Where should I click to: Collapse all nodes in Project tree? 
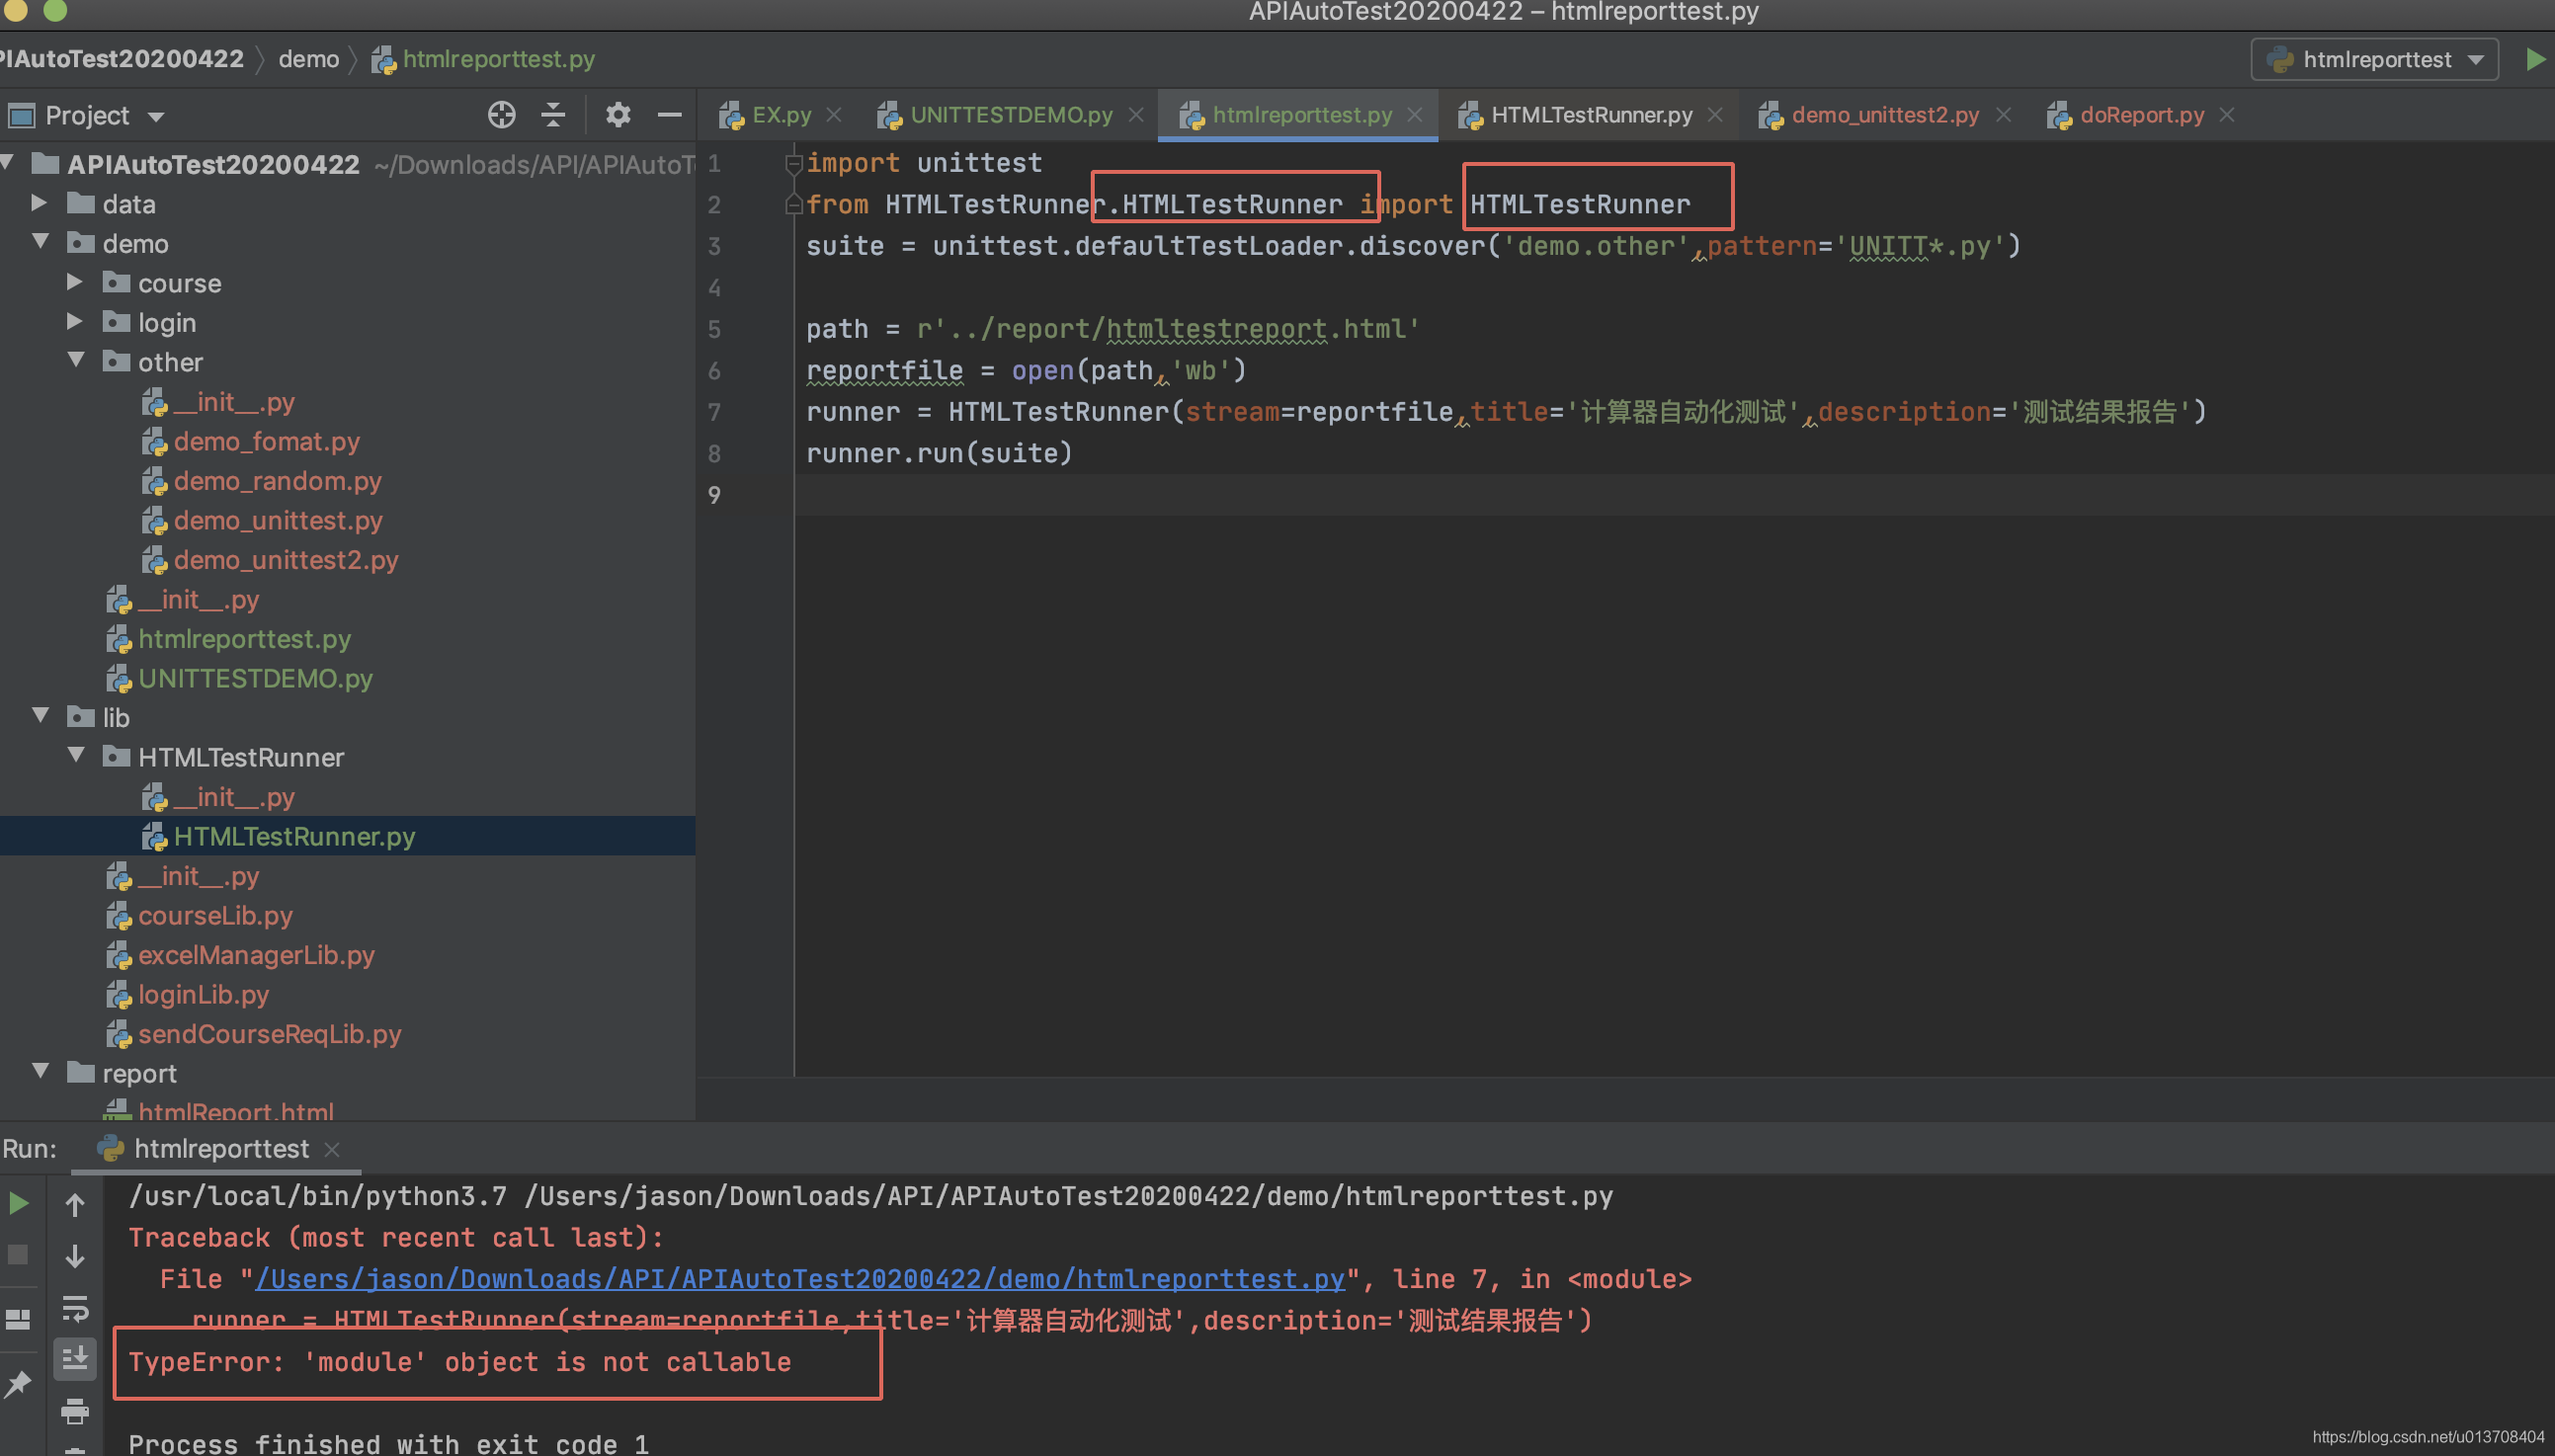pos(551,114)
